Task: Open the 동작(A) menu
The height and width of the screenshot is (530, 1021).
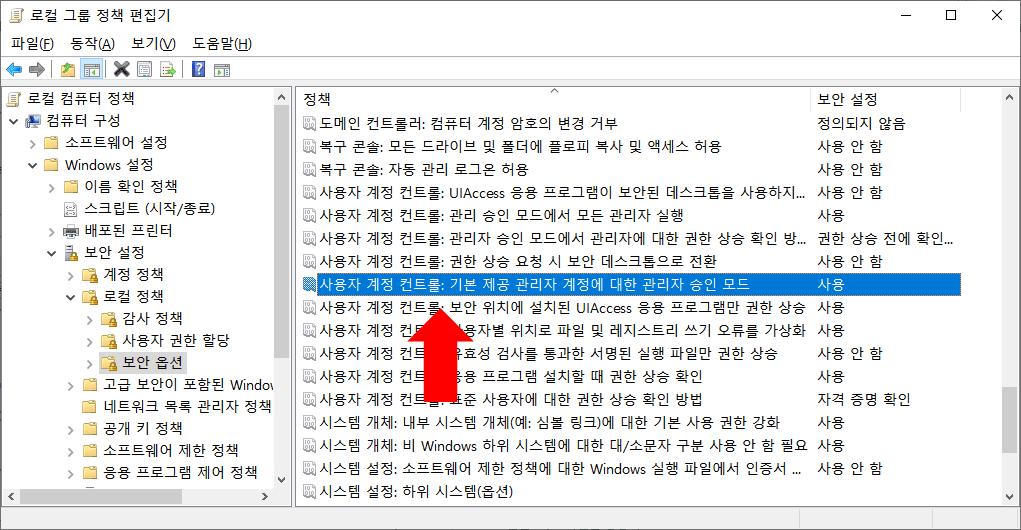Action: click(92, 44)
